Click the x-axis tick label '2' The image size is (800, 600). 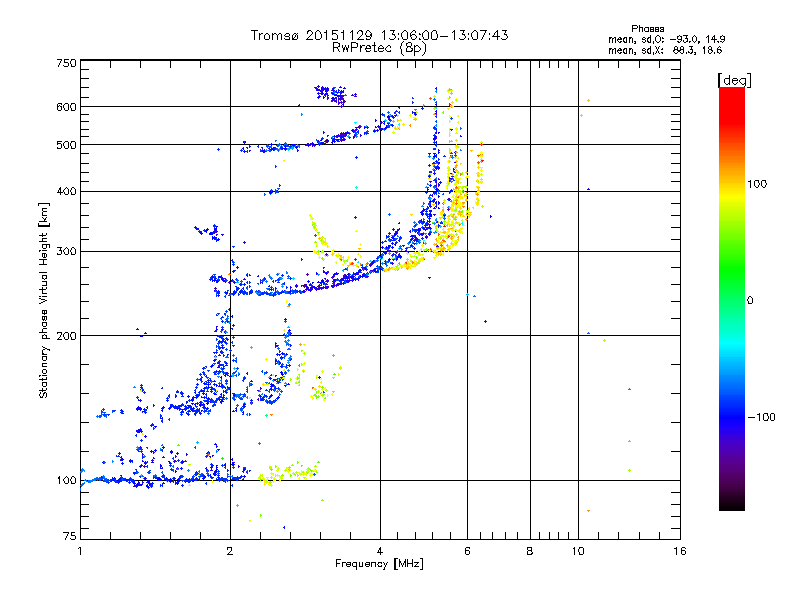[x=230, y=551]
